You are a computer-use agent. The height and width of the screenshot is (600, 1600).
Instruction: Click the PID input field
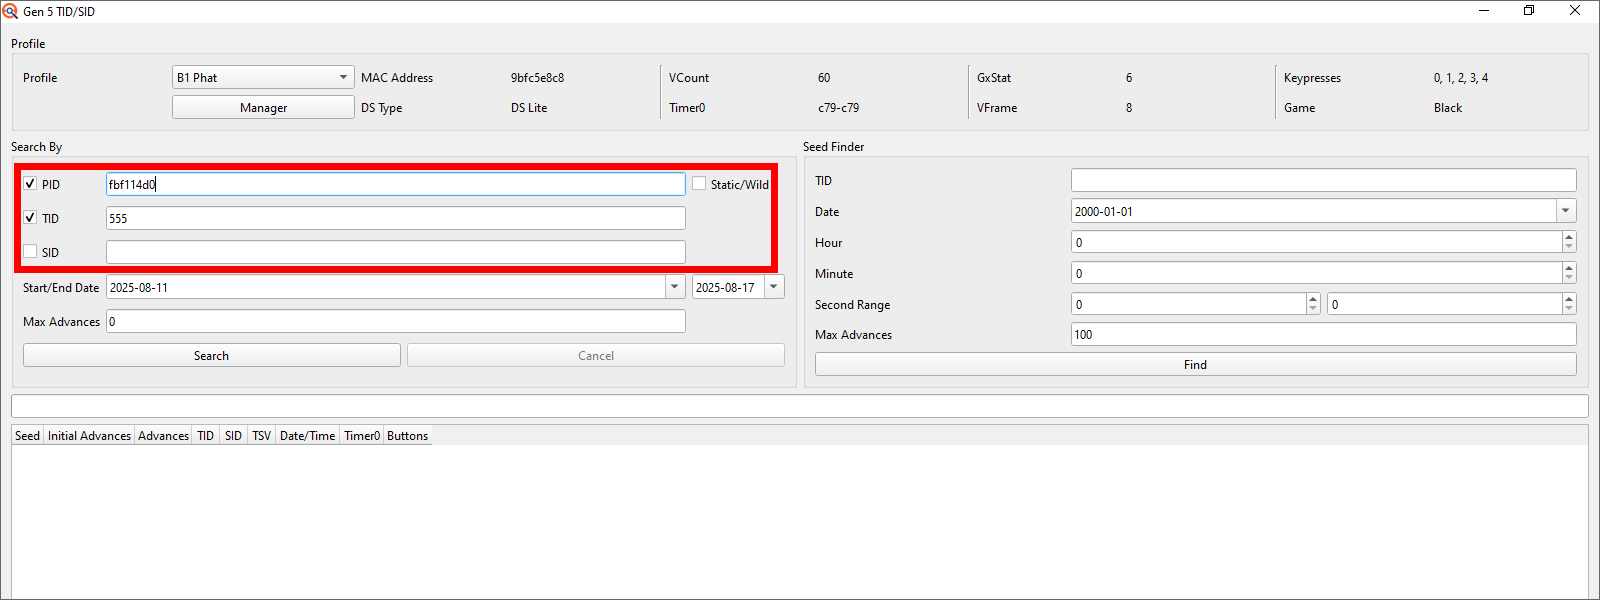click(395, 184)
